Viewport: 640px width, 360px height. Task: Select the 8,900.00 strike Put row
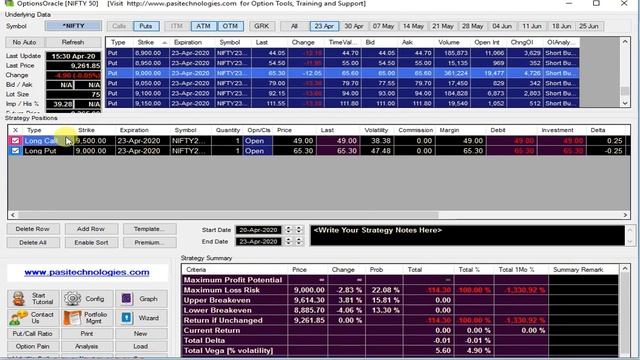[x=342, y=53]
